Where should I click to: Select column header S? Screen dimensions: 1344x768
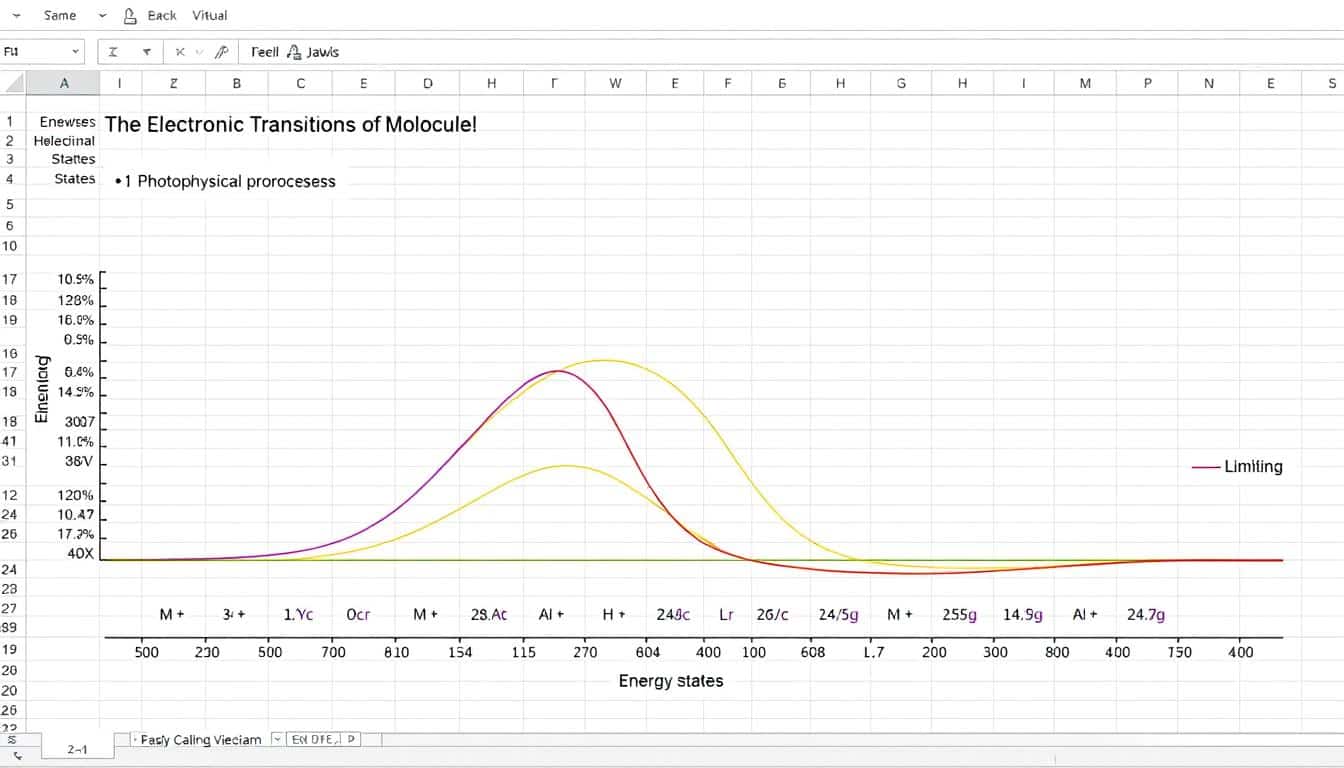(1332, 84)
